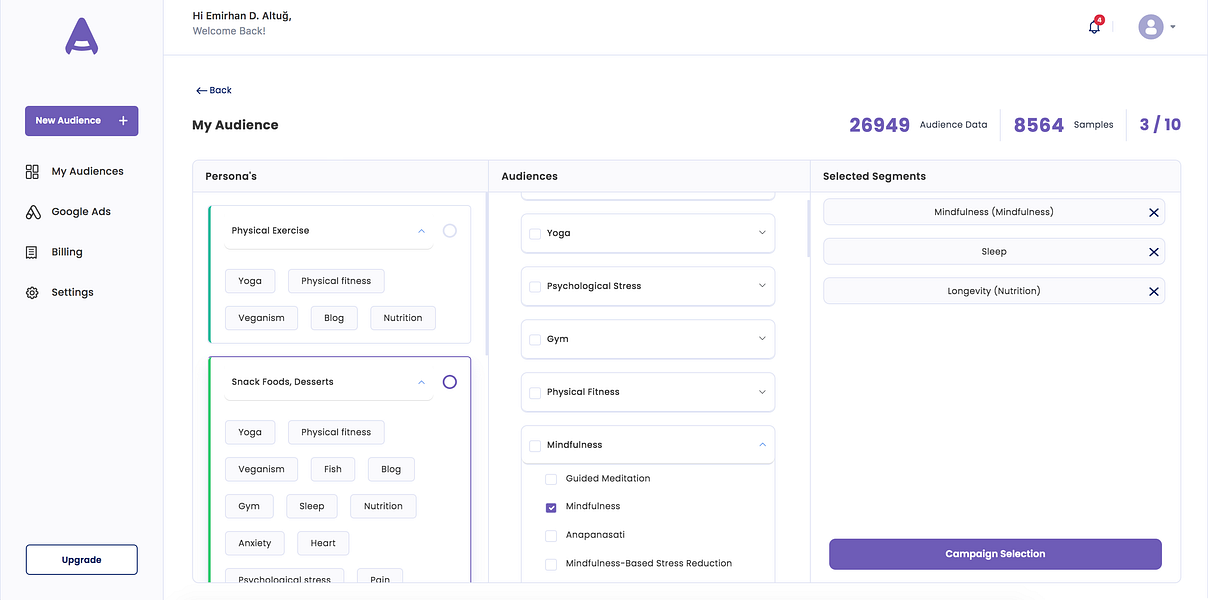Click the Campaign Selection button
Image resolution: width=1208 pixels, height=600 pixels.
pos(995,554)
